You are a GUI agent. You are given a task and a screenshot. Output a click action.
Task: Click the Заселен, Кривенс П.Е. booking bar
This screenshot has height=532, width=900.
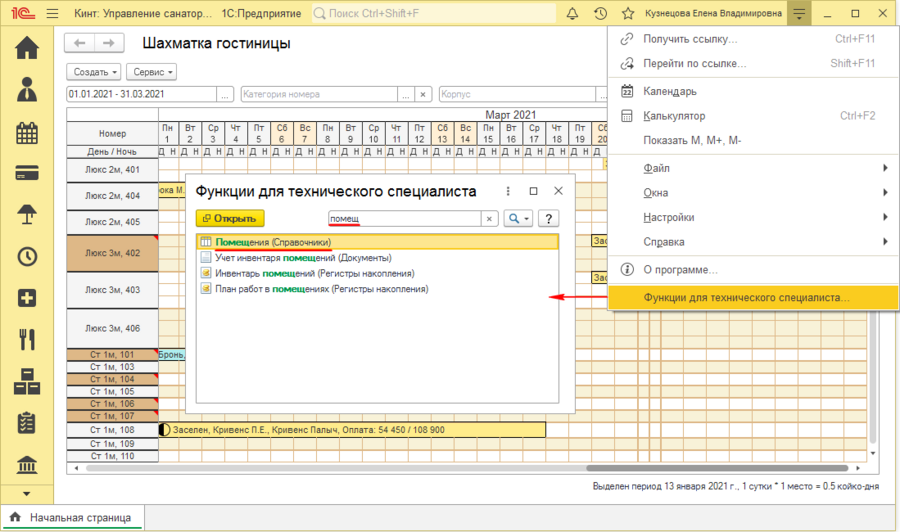[x=352, y=430]
